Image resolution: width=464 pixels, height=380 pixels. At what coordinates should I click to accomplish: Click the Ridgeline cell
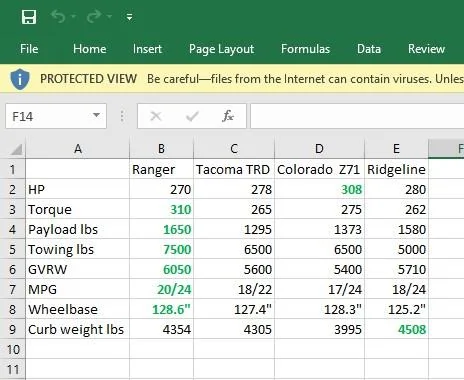point(396,169)
